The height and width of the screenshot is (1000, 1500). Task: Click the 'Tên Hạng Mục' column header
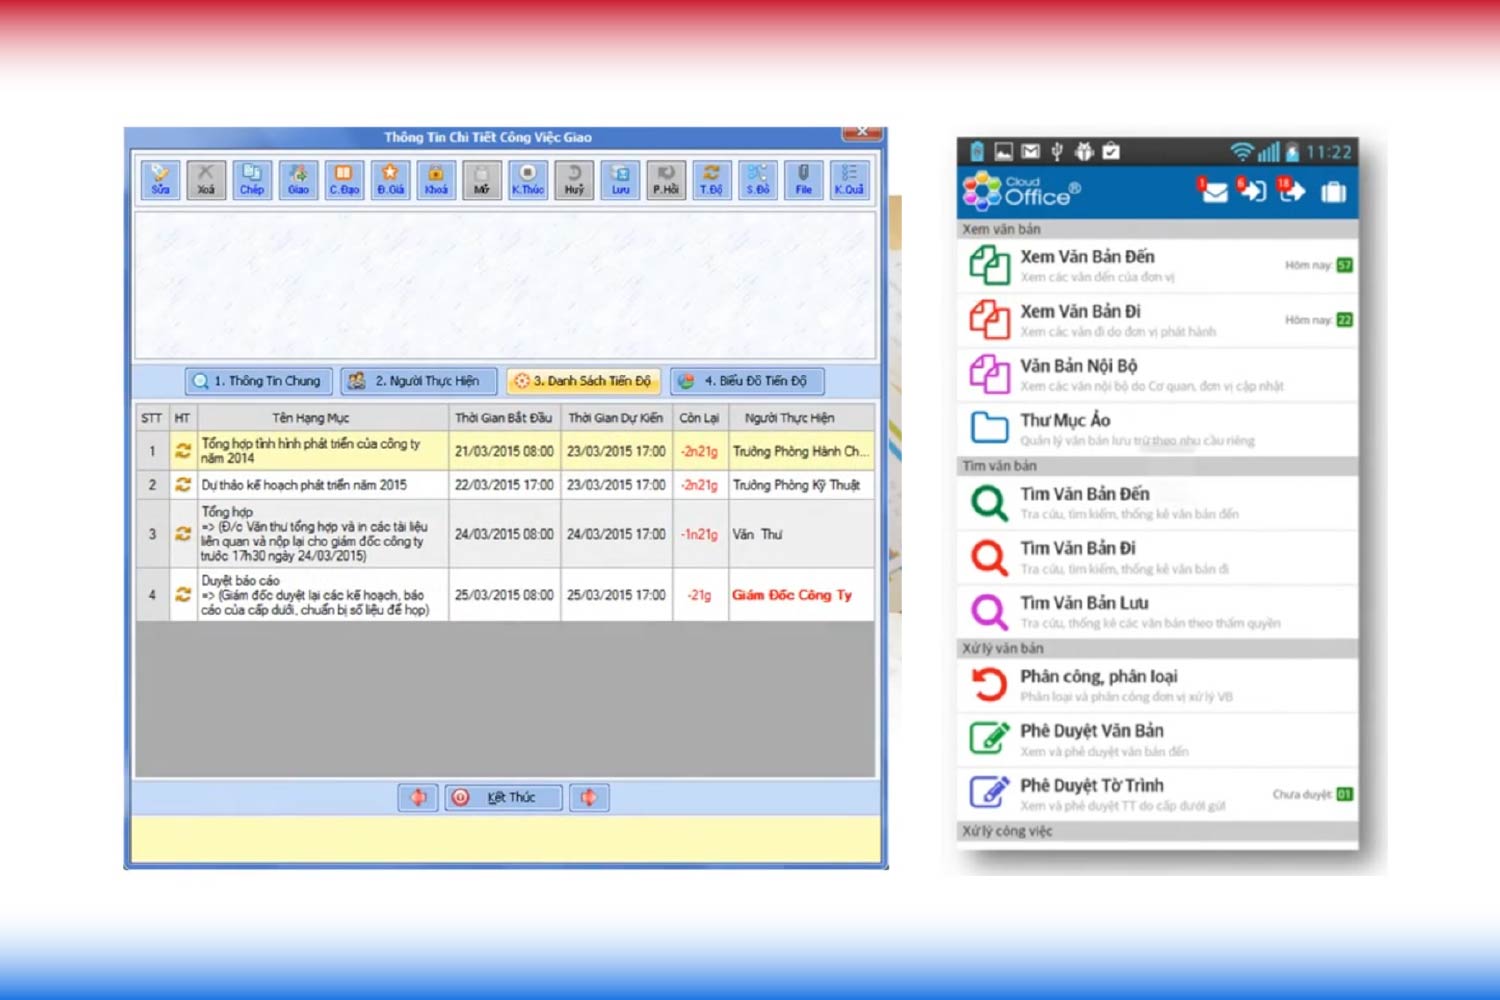point(323,418)
